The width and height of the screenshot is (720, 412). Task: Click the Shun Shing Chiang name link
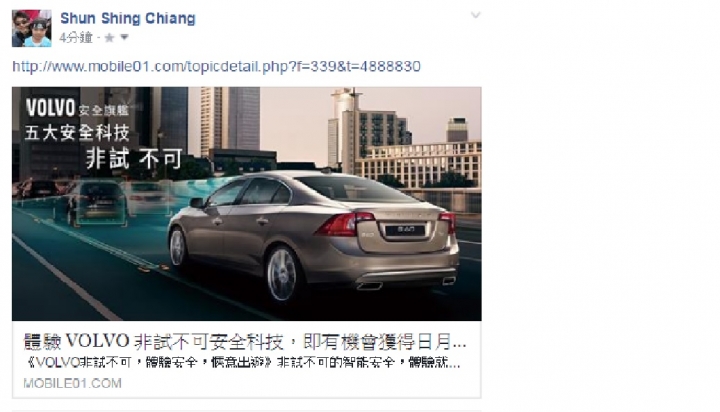pos(128,18)
